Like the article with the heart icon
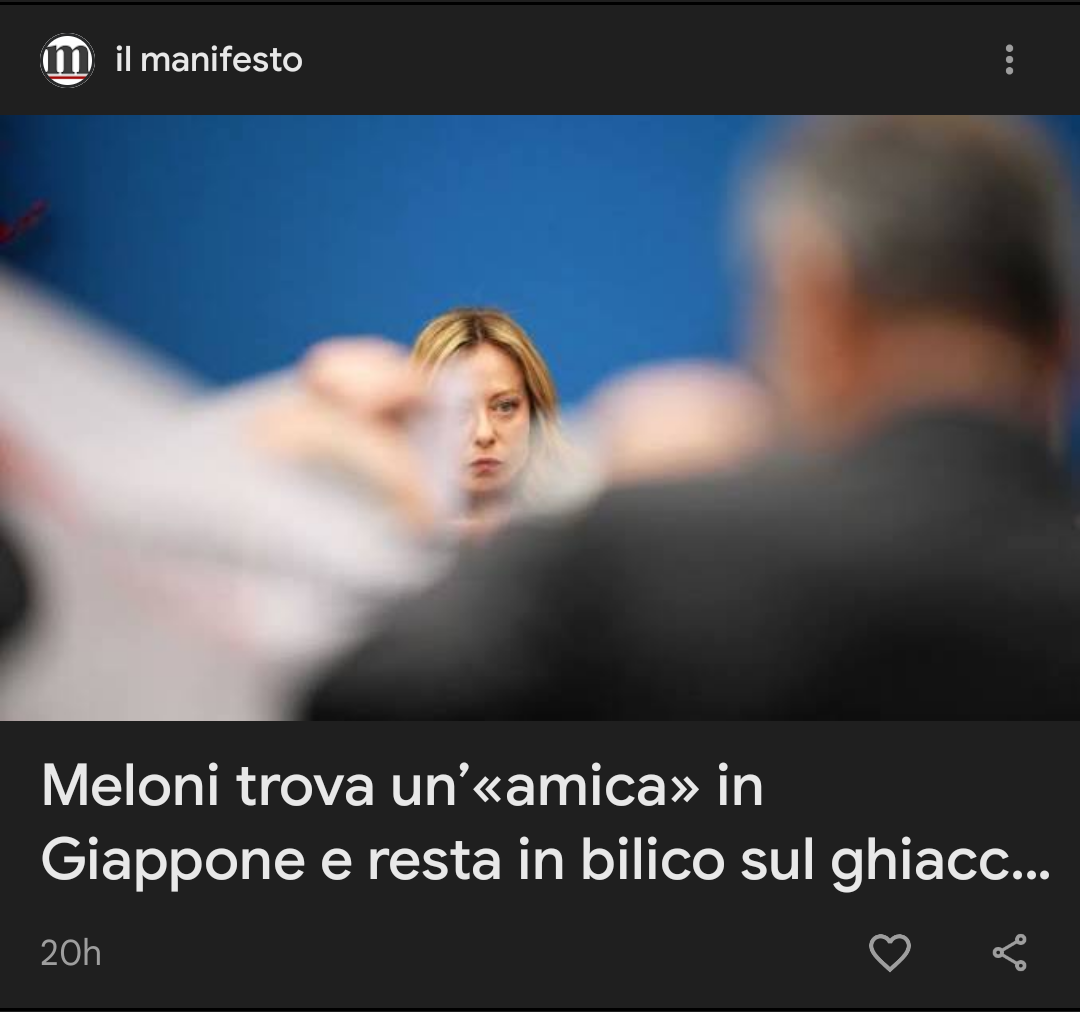 (889, 952)
